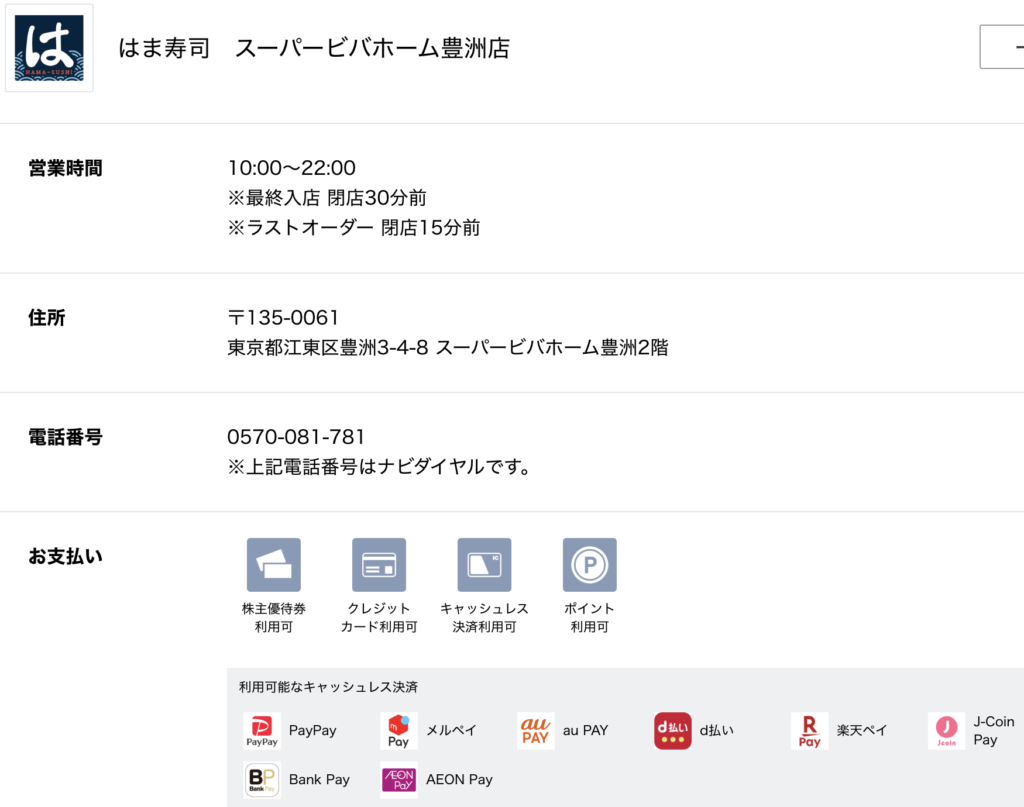Viewport: 1024px width, 807px height.
Task: Click the au PAY text label
Action: 586,731
